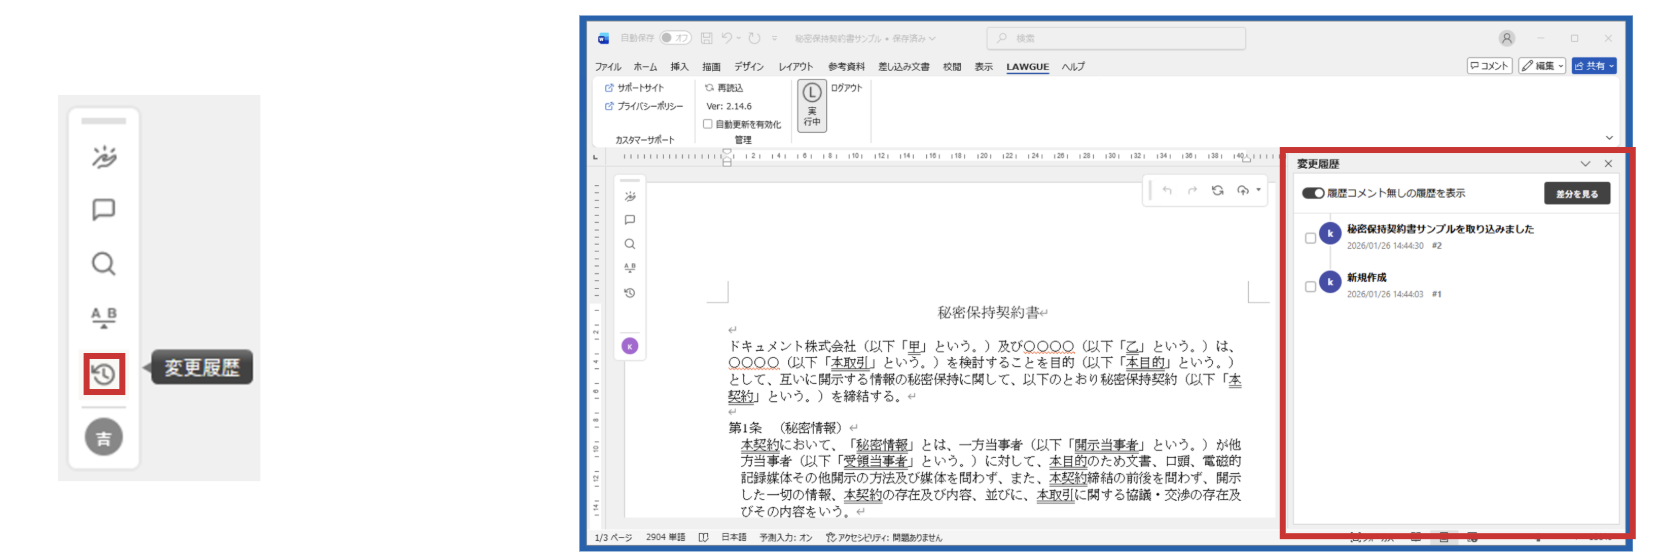The image size is (1674, 560).
Task: Click the highlighted 変更履歴 history icon in the enlarged sidebar
Action: pyautogui.click(x=104, y=374)
